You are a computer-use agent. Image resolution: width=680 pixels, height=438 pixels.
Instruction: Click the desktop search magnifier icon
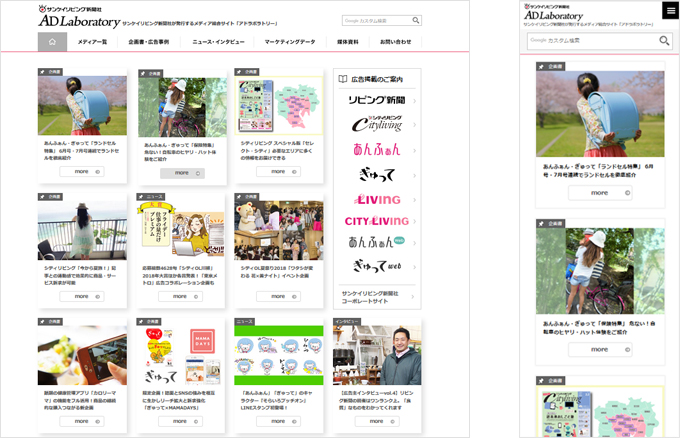pyautogui.click(x=415, y=20)
